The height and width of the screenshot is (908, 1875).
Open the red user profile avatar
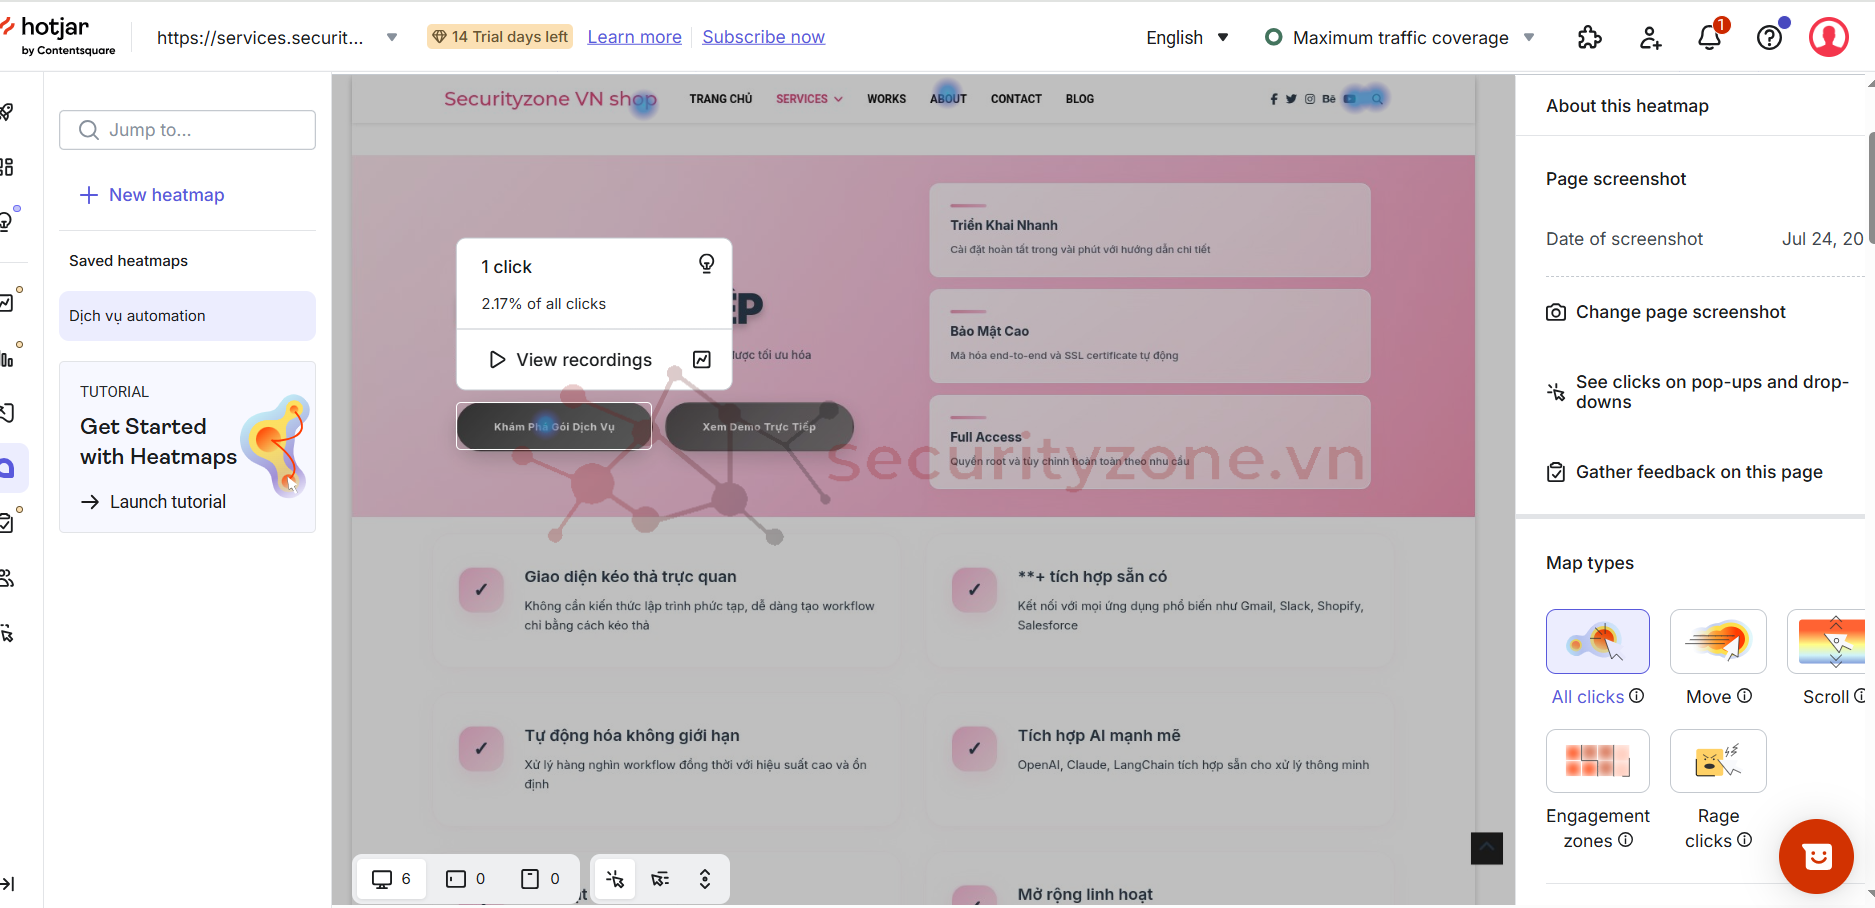pyautogui.click(x=1829, y=37)
